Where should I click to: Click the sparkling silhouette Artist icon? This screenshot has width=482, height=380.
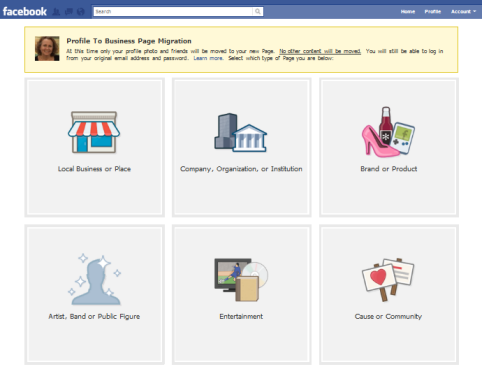[95, 280]
